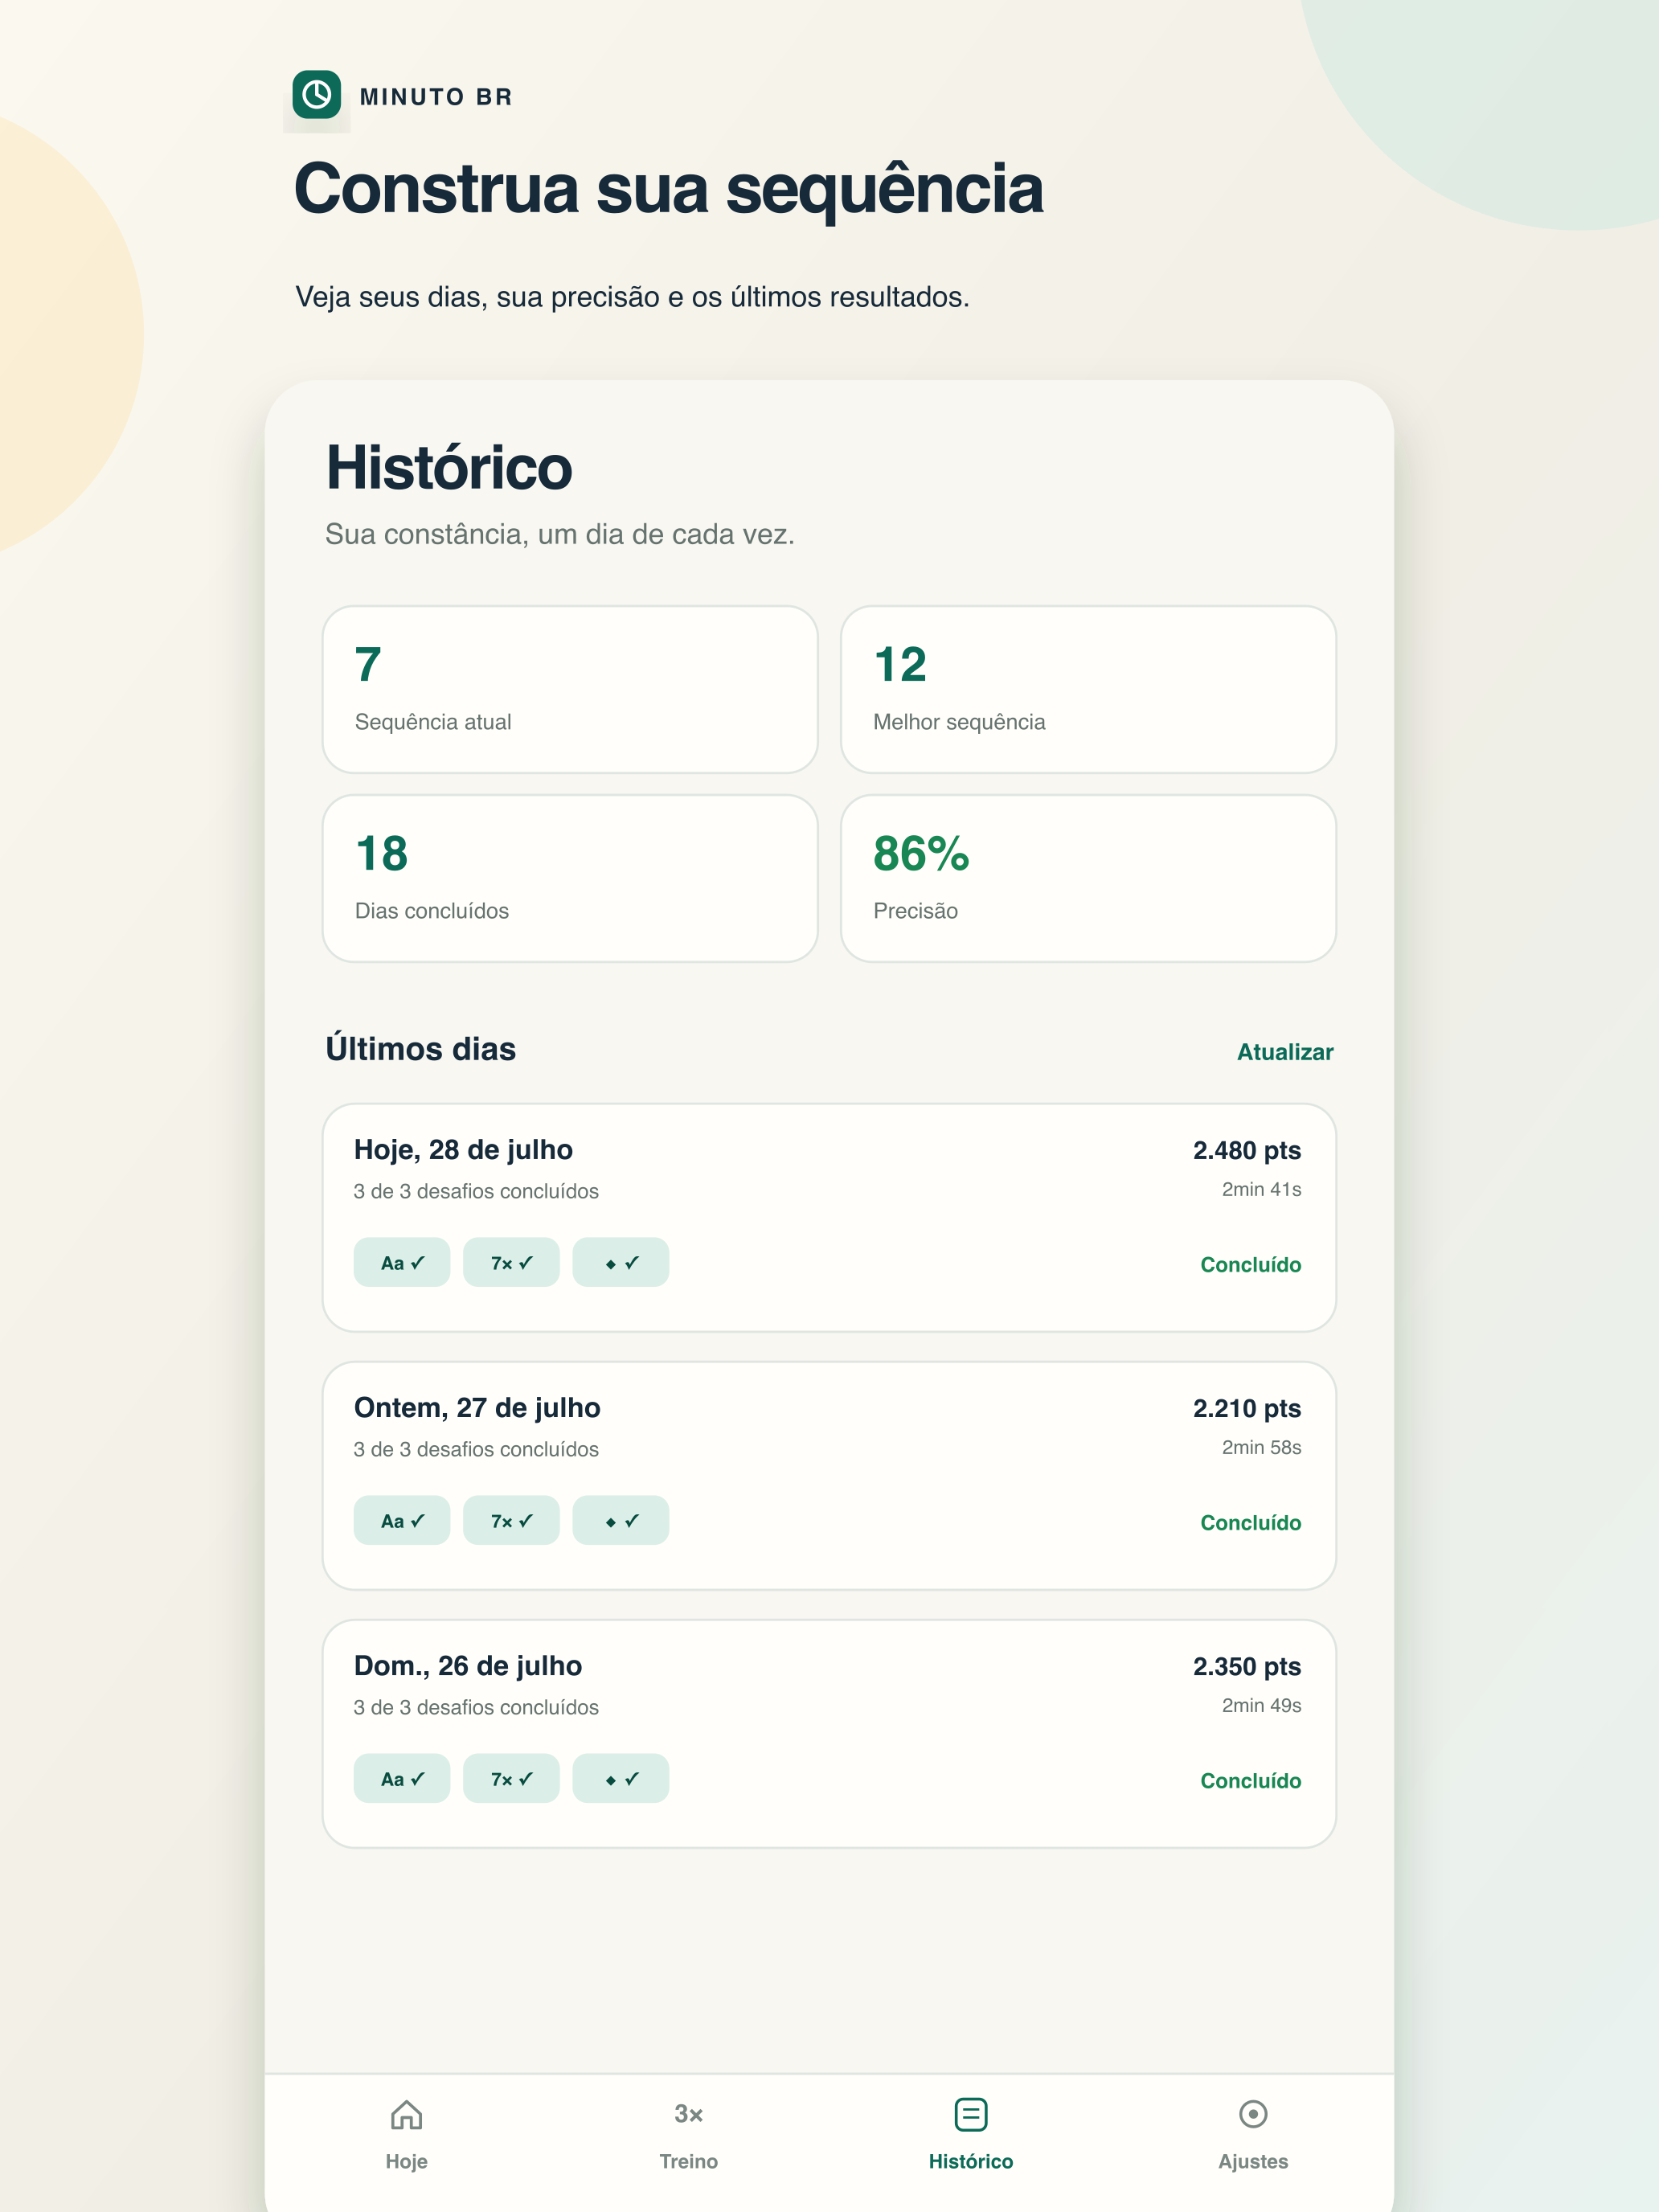Select the 7x chip in Hoje, 28 de julho
The height and width of the screenshot is (2212, 1659).
click(x=511, y=1262)
